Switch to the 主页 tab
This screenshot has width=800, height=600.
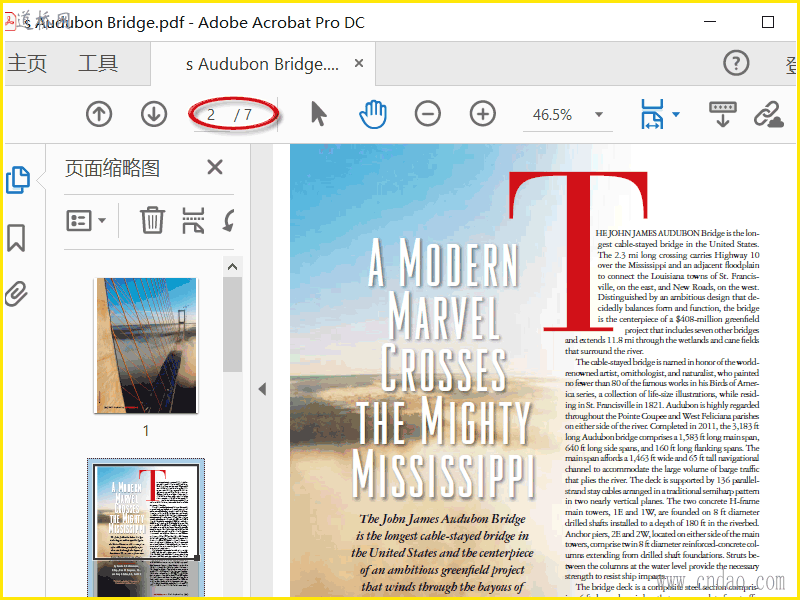(27, 63)
